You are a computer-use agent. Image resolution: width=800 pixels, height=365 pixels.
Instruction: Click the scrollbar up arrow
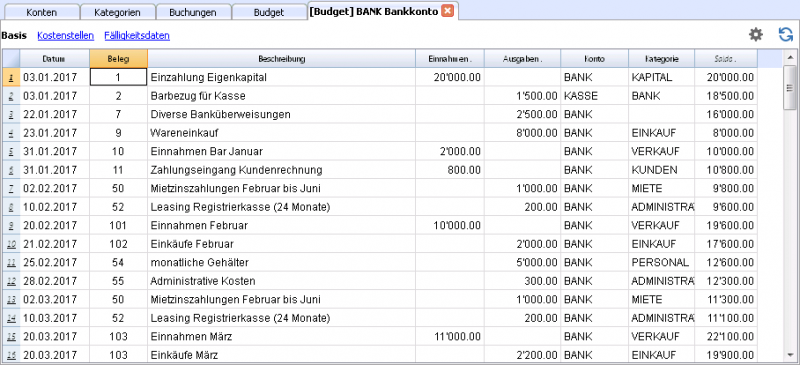click(x=790, y=57)
